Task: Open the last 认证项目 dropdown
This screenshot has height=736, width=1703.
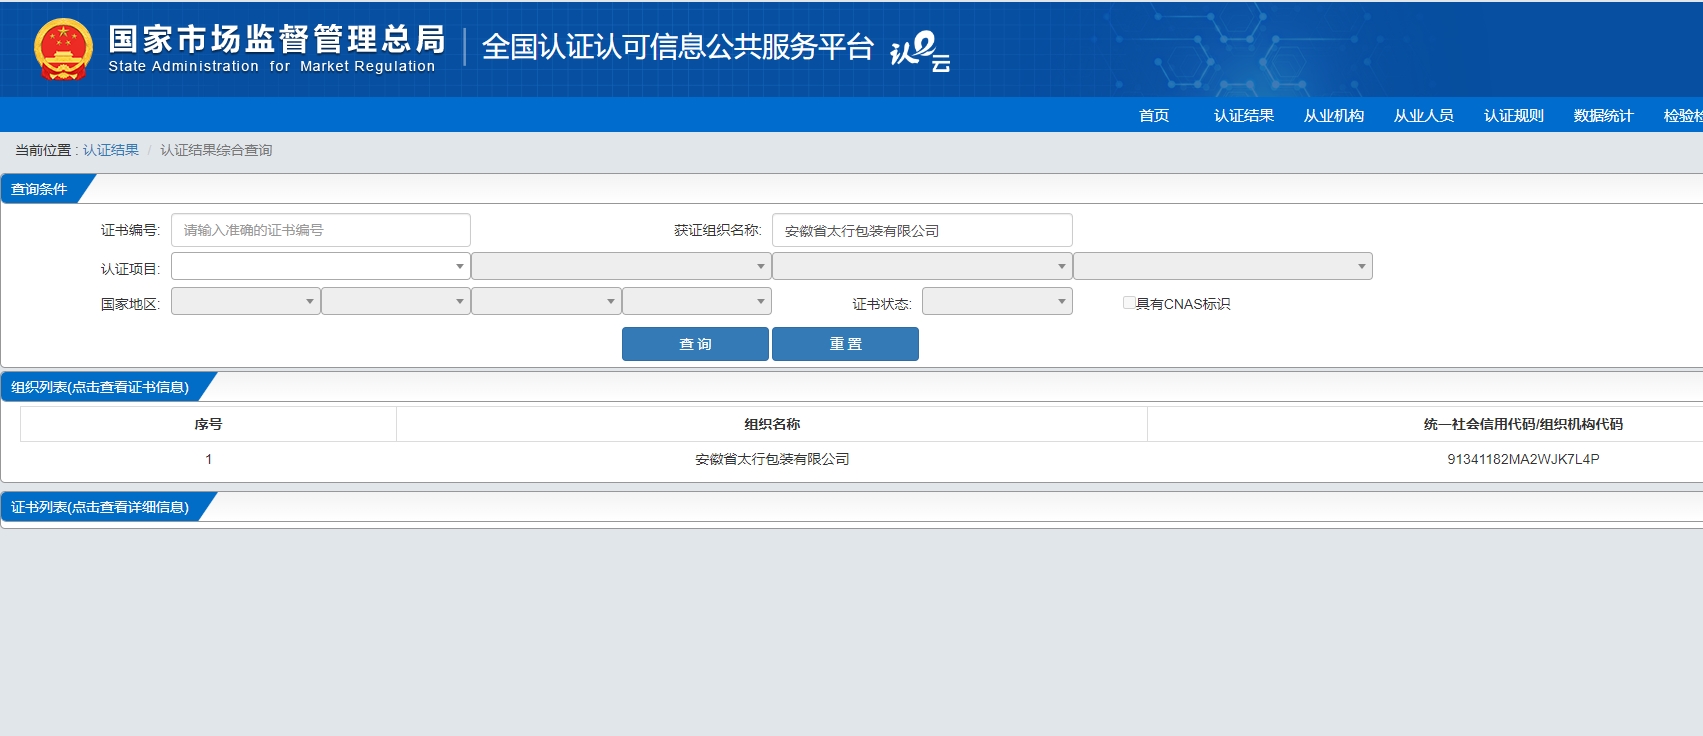Action: click(1223, 266)
